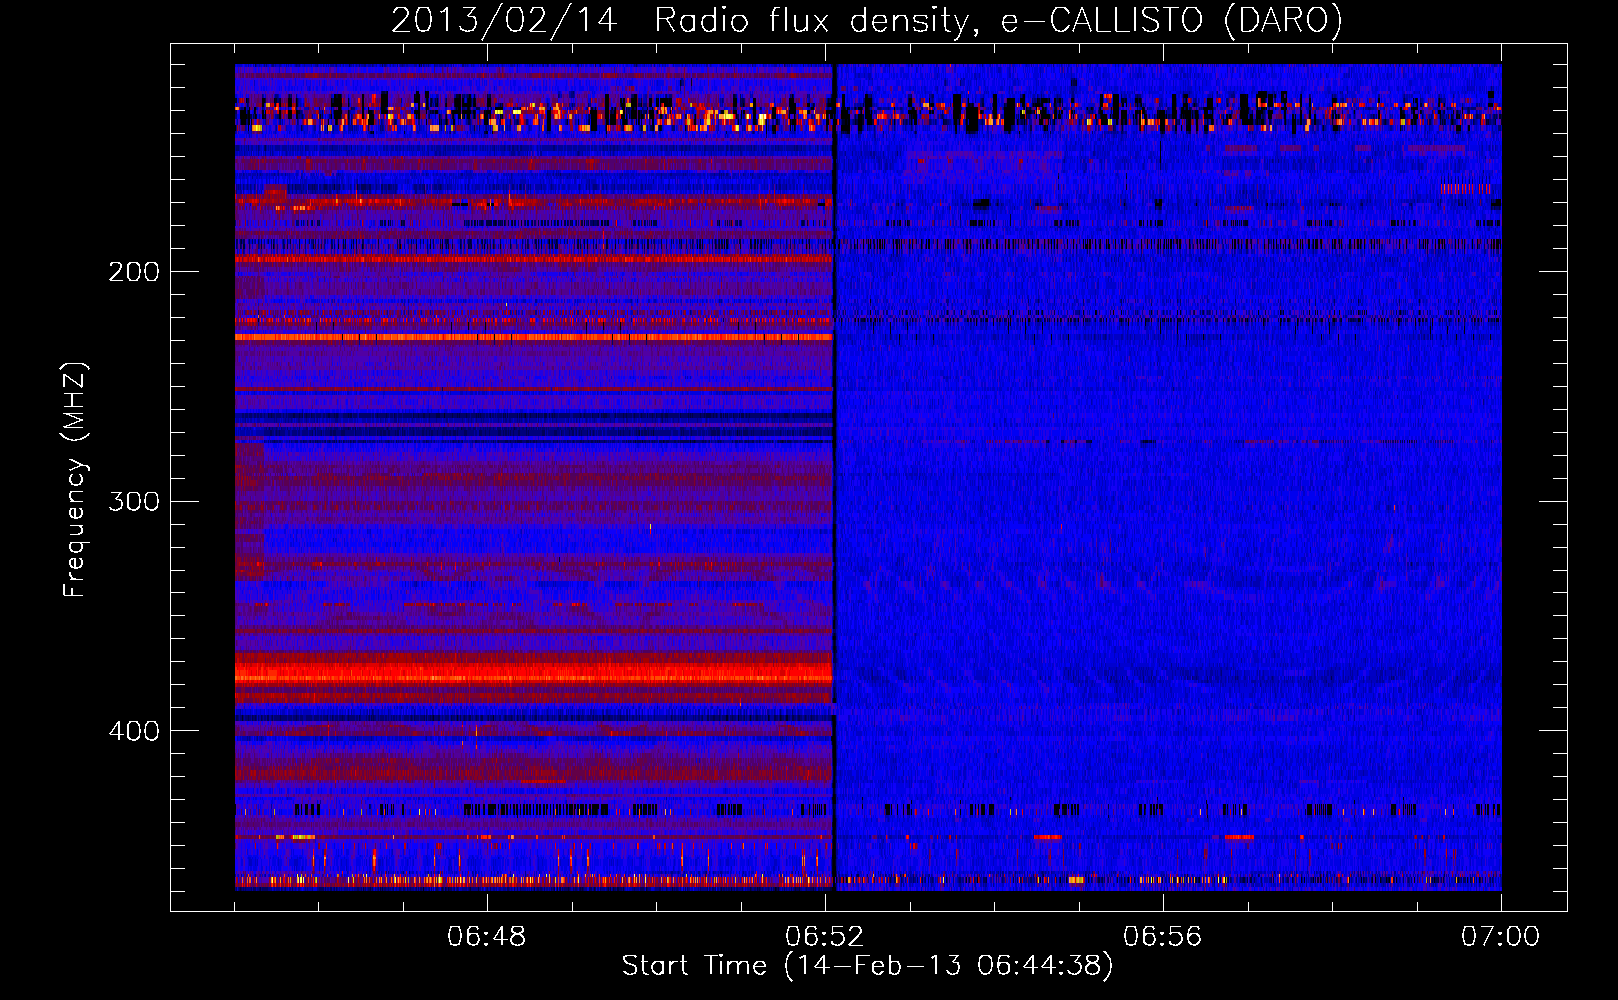Viewport: 1618px width, 1000px height.
Task: Click the 400 frequency tick label
Action: point(134,731)
